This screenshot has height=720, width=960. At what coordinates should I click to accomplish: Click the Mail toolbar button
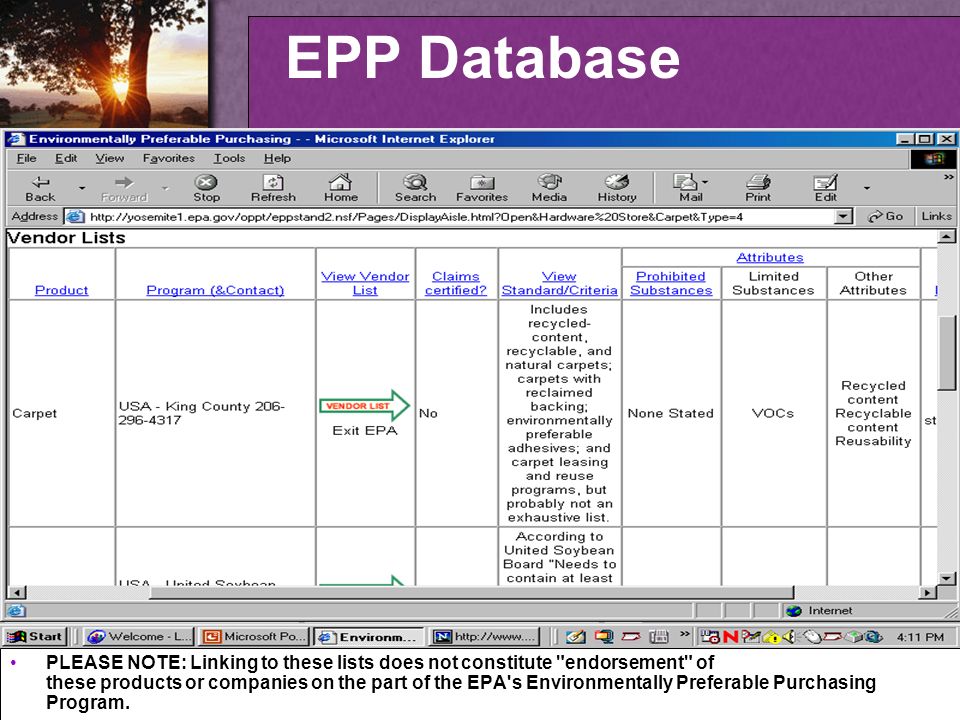pyautogui.click(x=689, y=189)
